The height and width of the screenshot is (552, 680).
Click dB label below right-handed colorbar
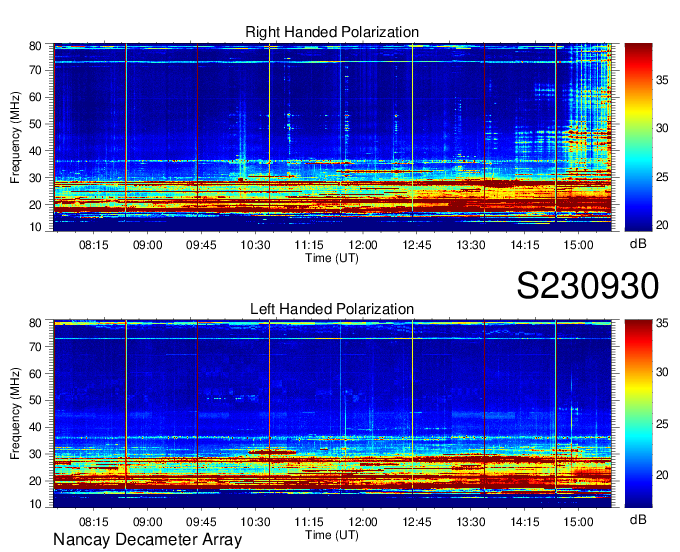(638, 244)
